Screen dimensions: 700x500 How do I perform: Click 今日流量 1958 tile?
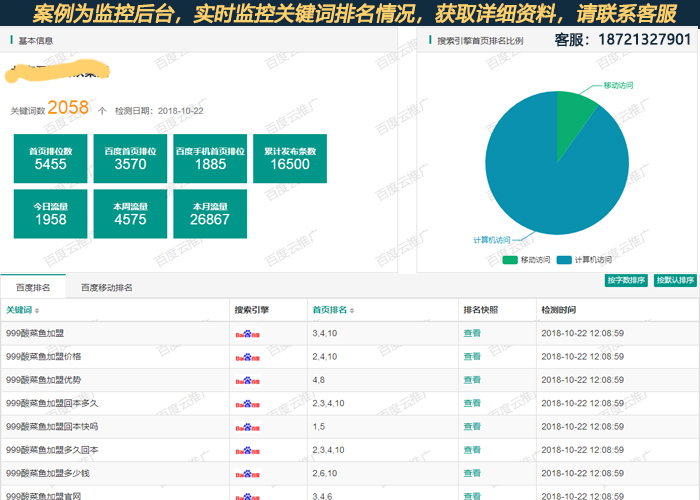tap(50, 214)
